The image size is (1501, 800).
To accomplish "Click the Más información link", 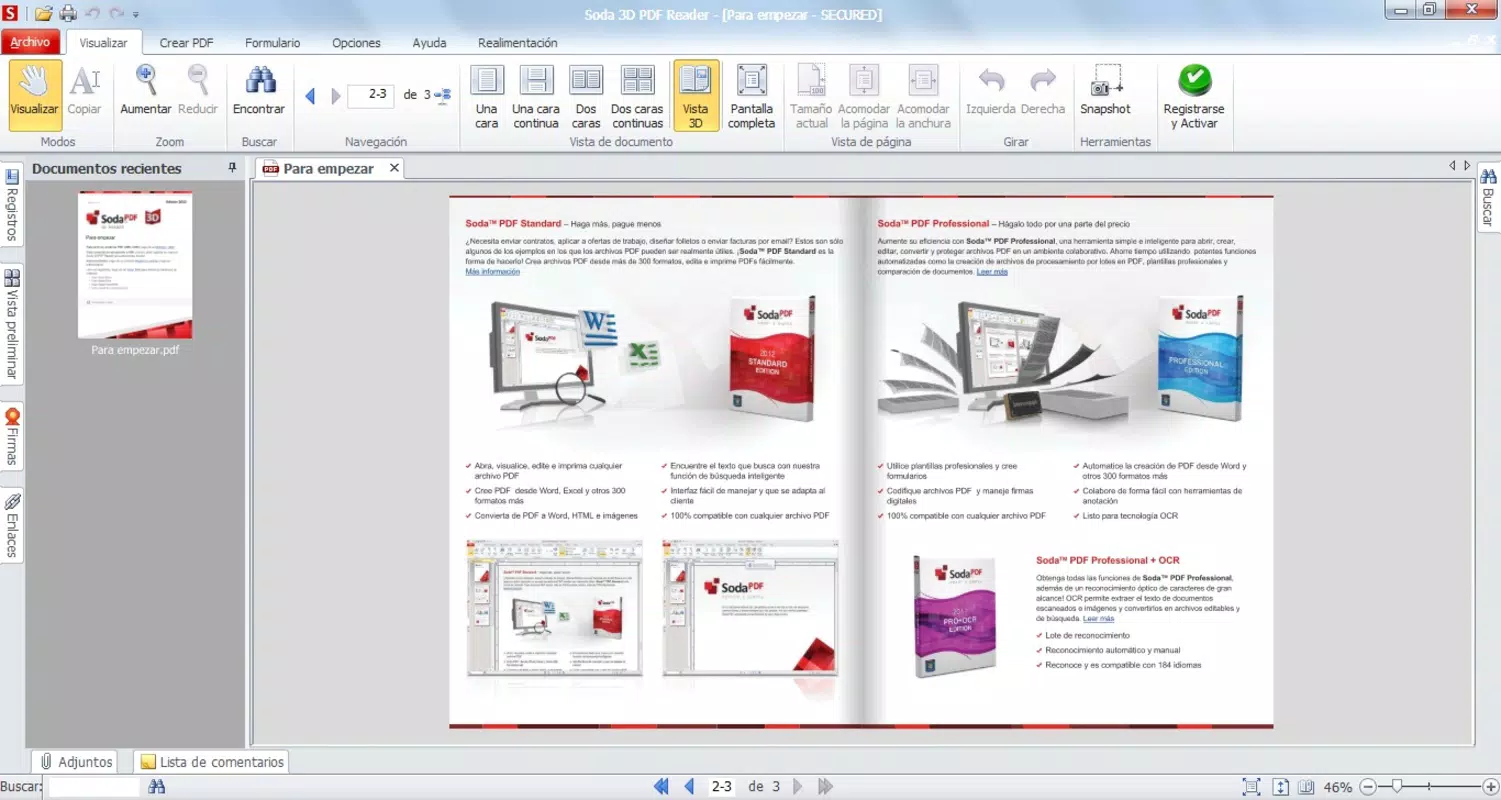I will (x=492, y=272).
